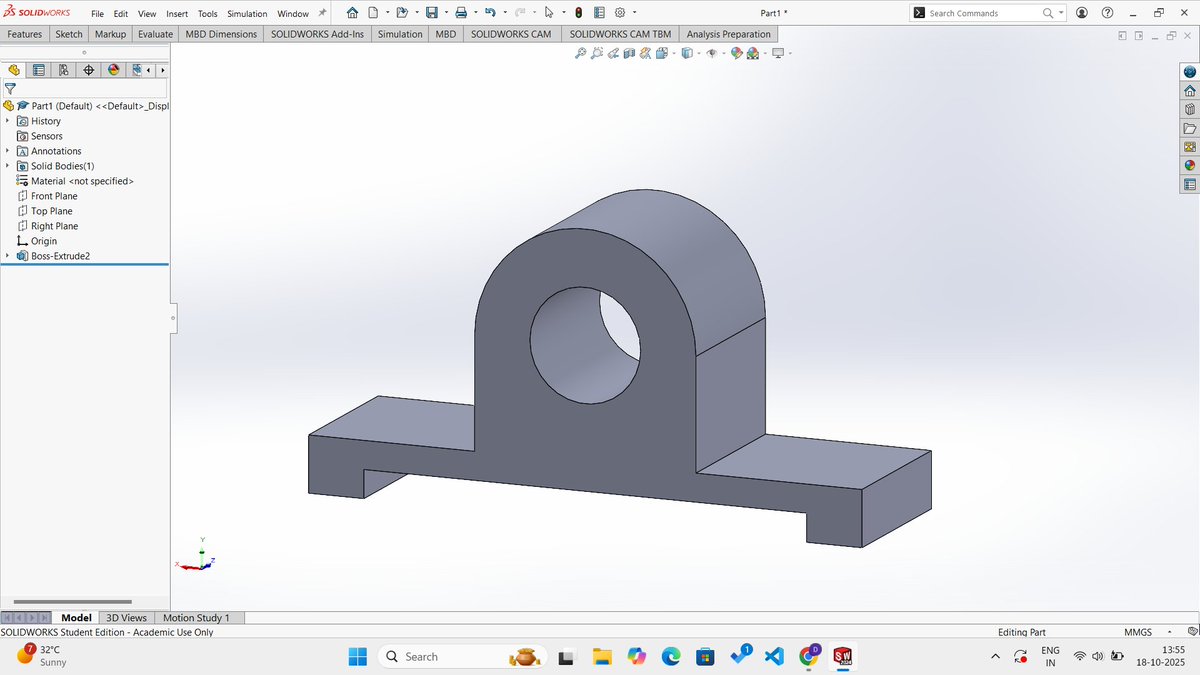Click the Rebuild traffic light icon
This screenshot has width=1200, height=675.
[578, 13]
